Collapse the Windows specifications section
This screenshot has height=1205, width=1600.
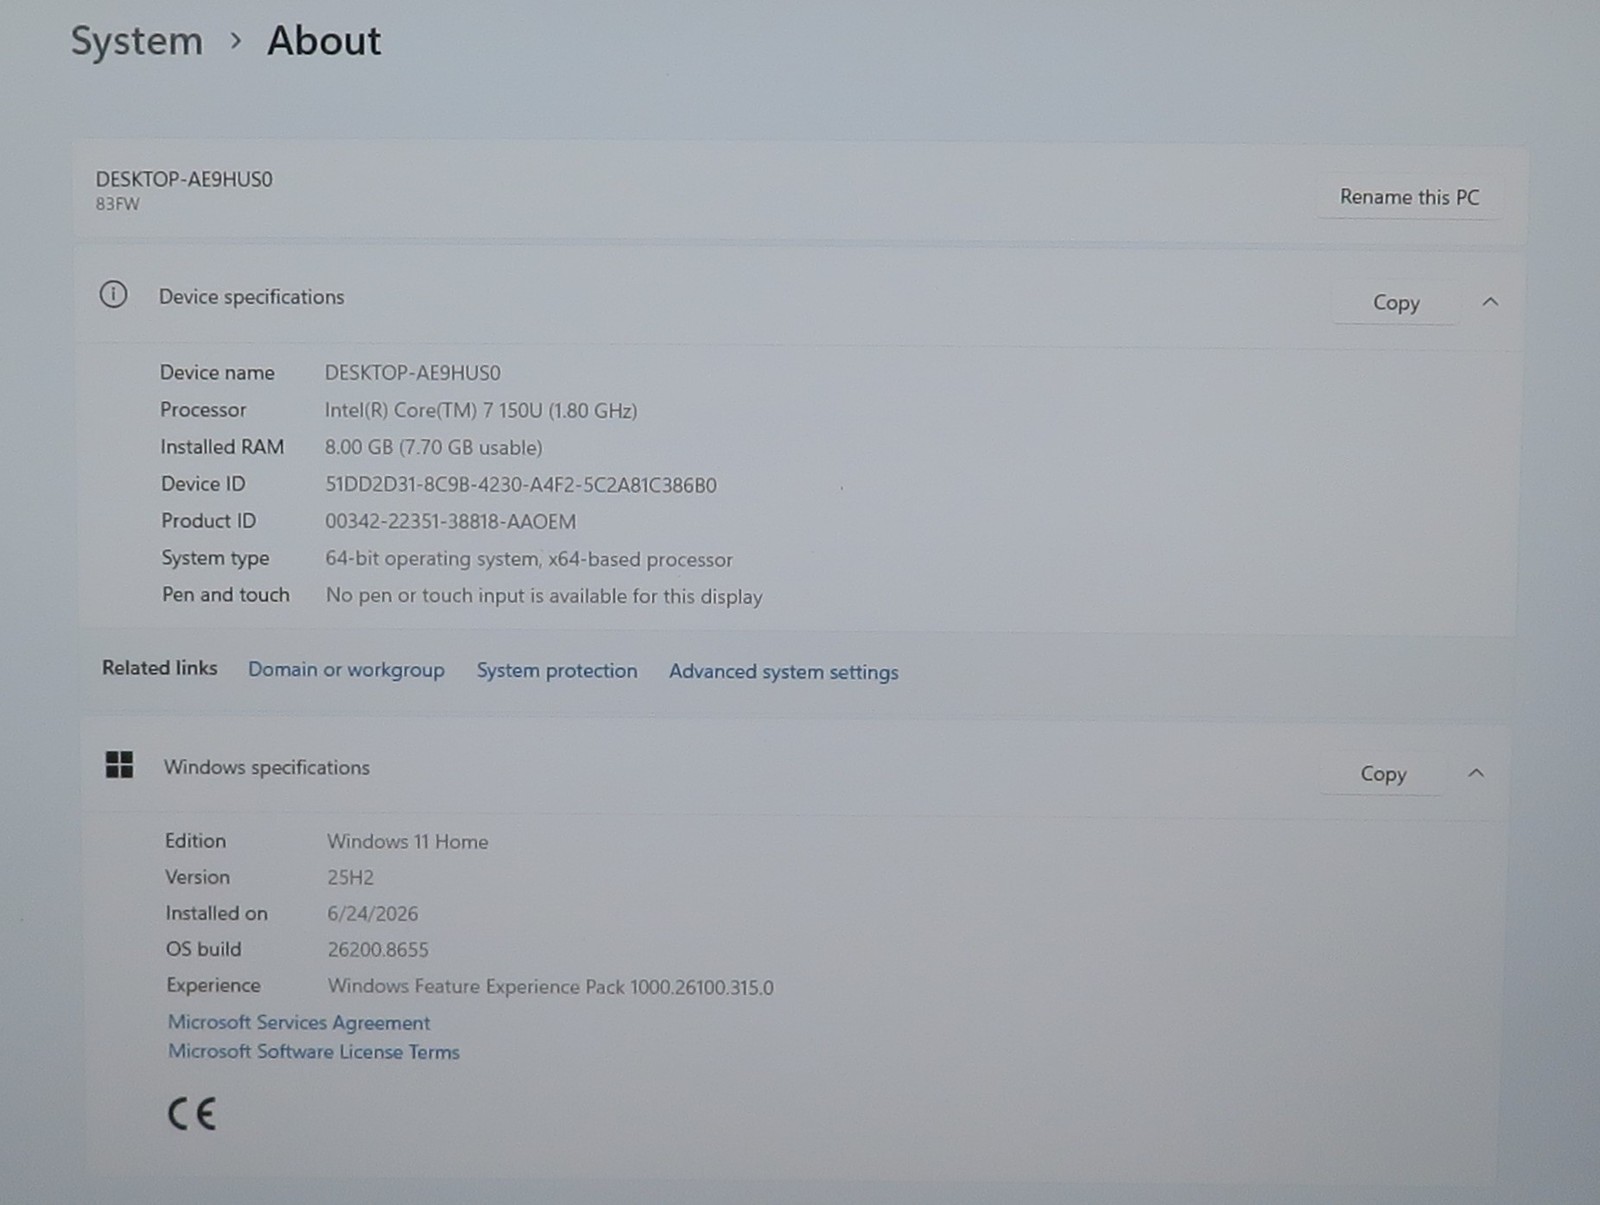(1476, 772)
